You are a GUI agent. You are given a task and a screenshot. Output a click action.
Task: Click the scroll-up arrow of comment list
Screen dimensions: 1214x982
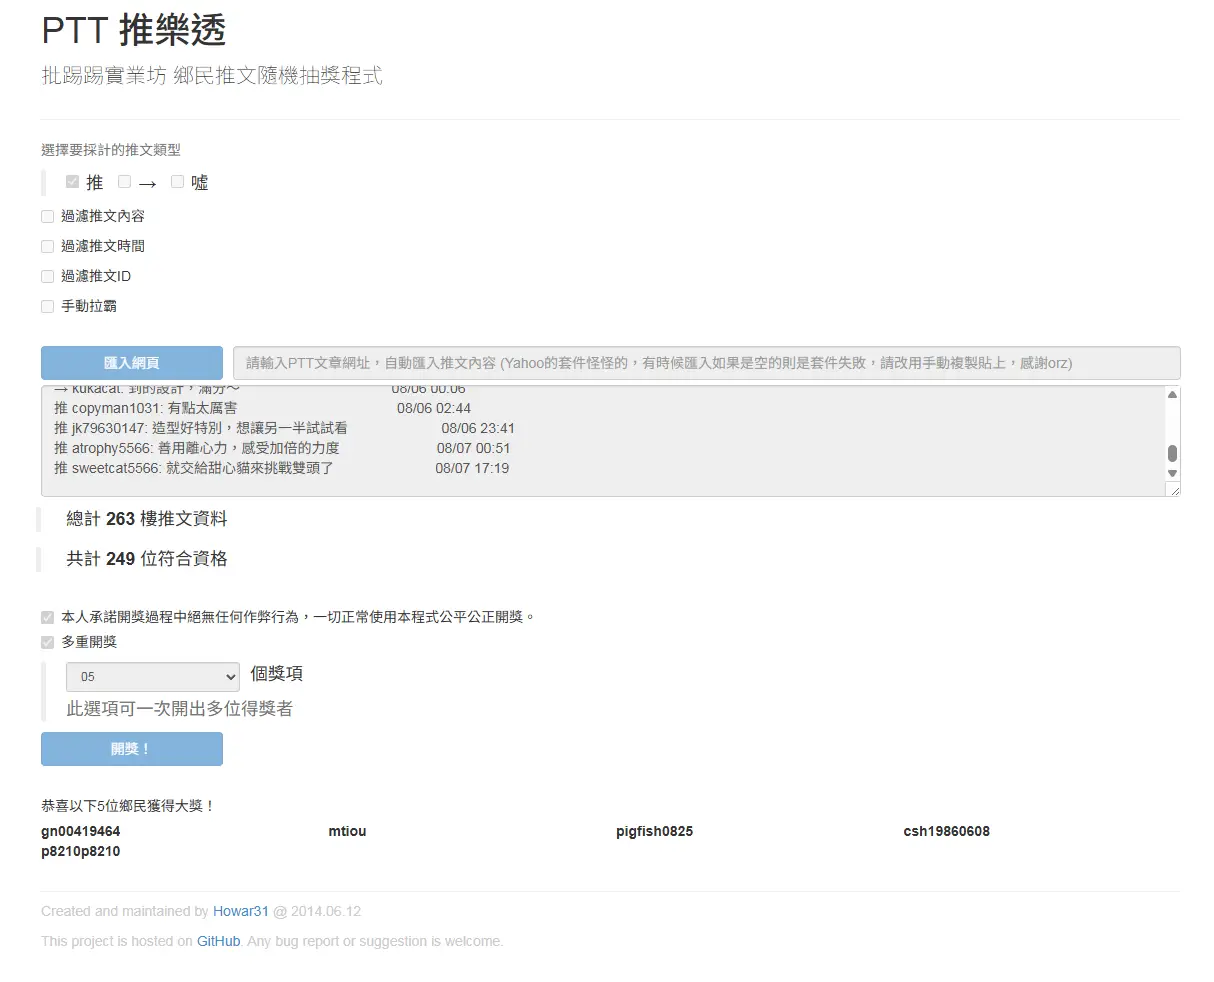[1172, 395]
